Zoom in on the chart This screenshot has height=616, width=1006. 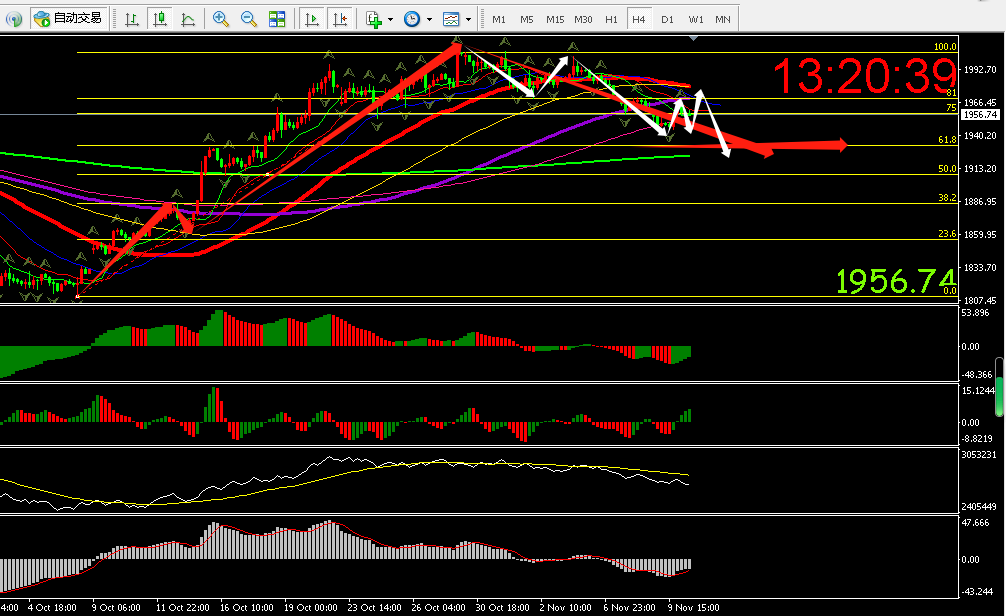click(x=221, y=19)
